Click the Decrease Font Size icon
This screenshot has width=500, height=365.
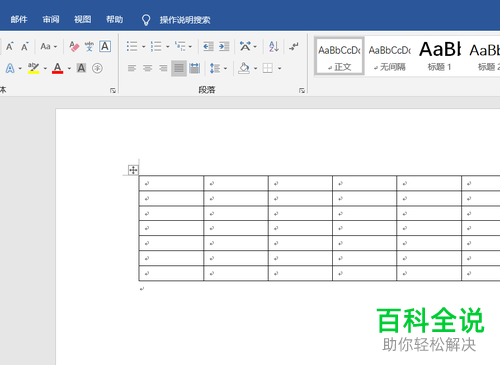click(x=24, y=46)
